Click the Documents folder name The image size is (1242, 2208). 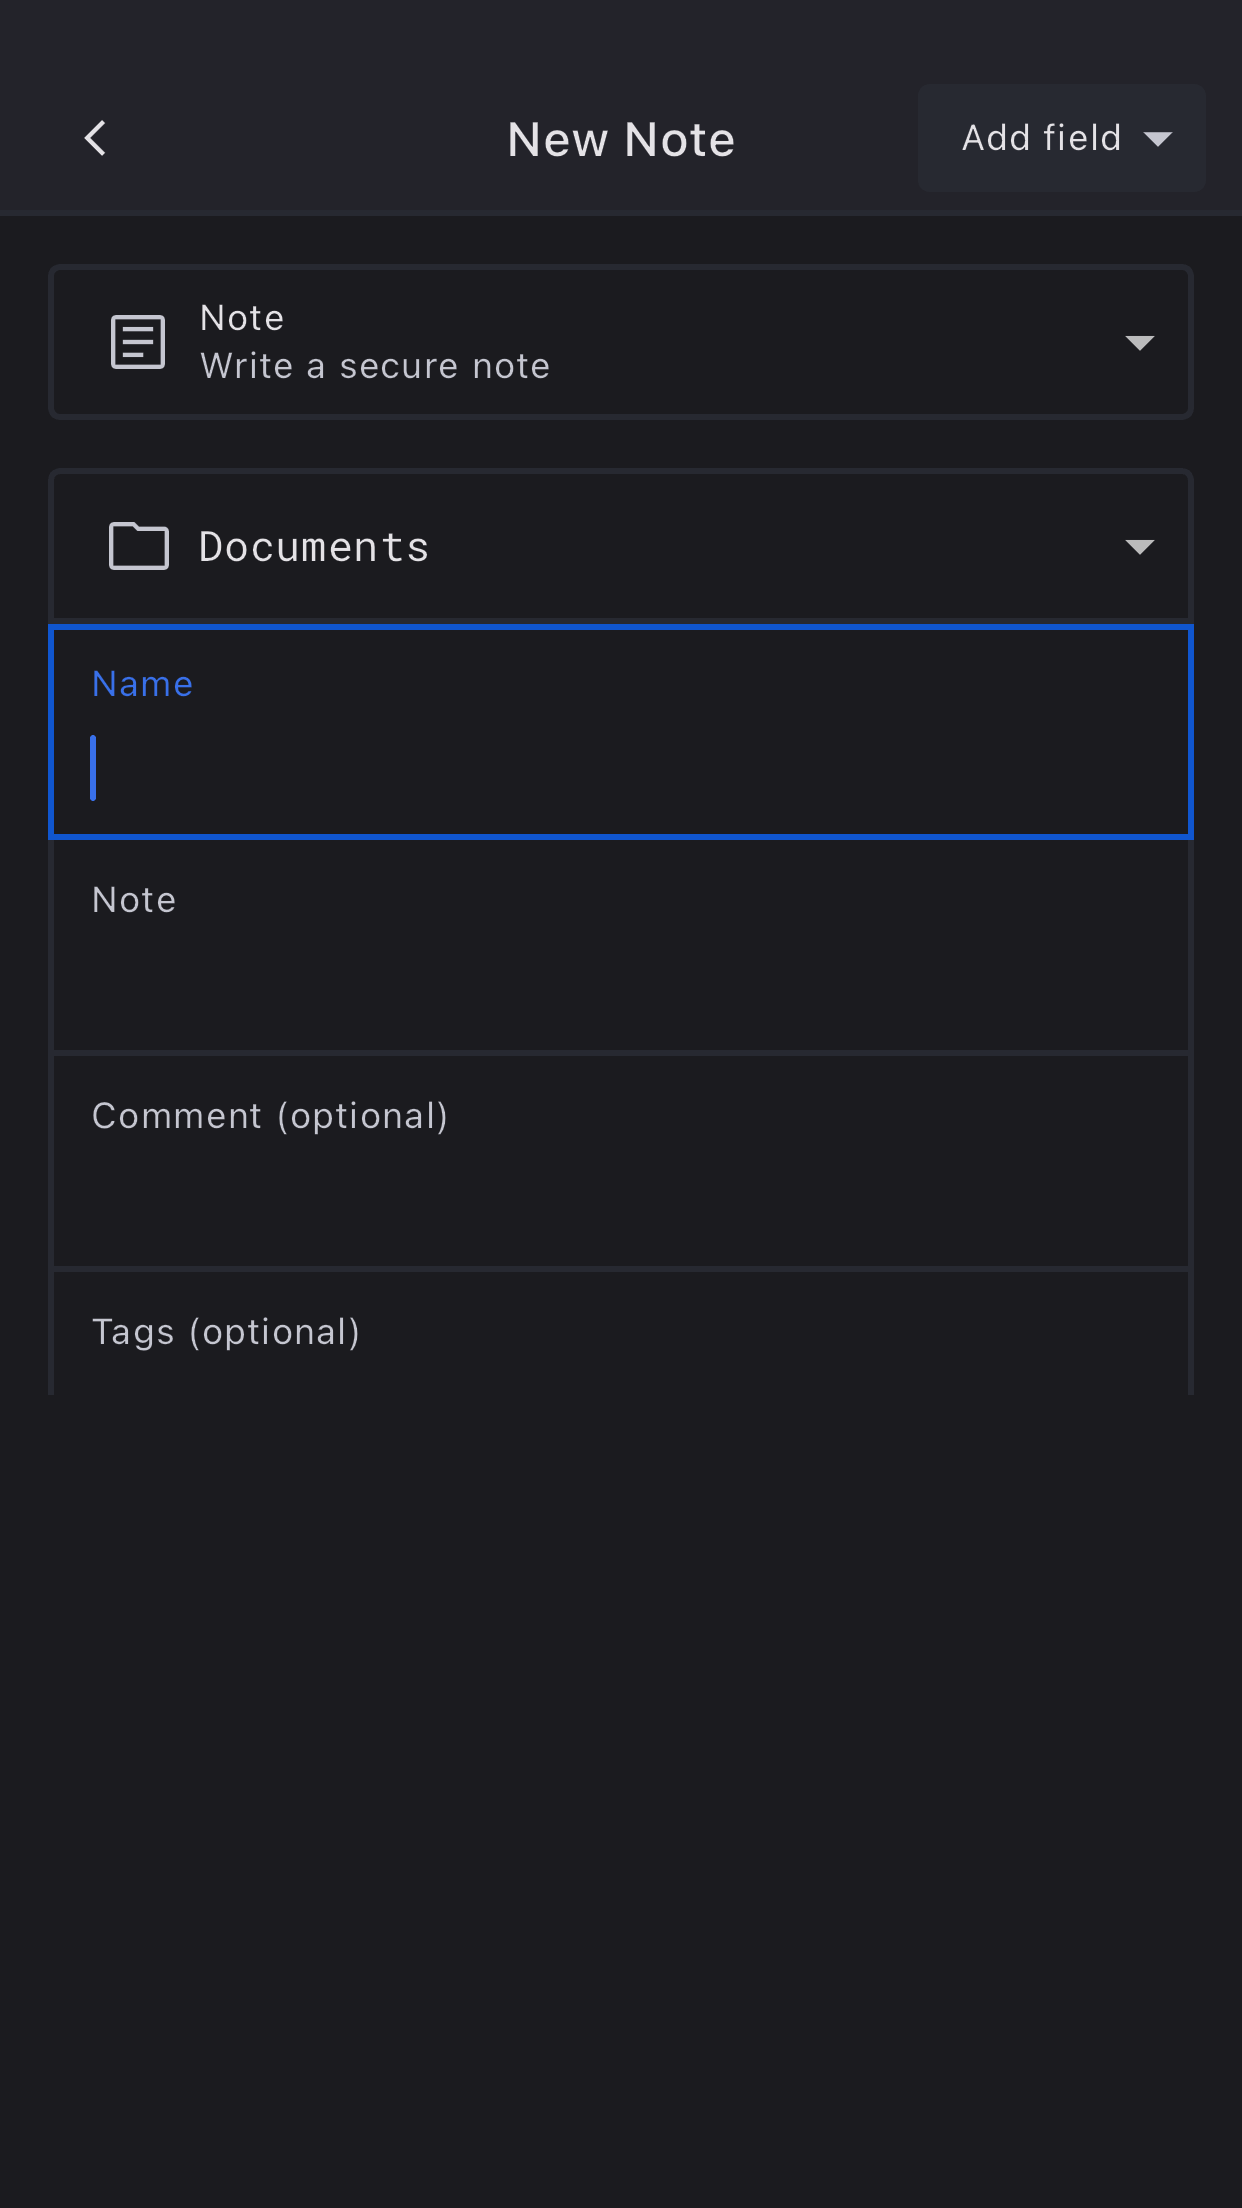click(314, 547)
